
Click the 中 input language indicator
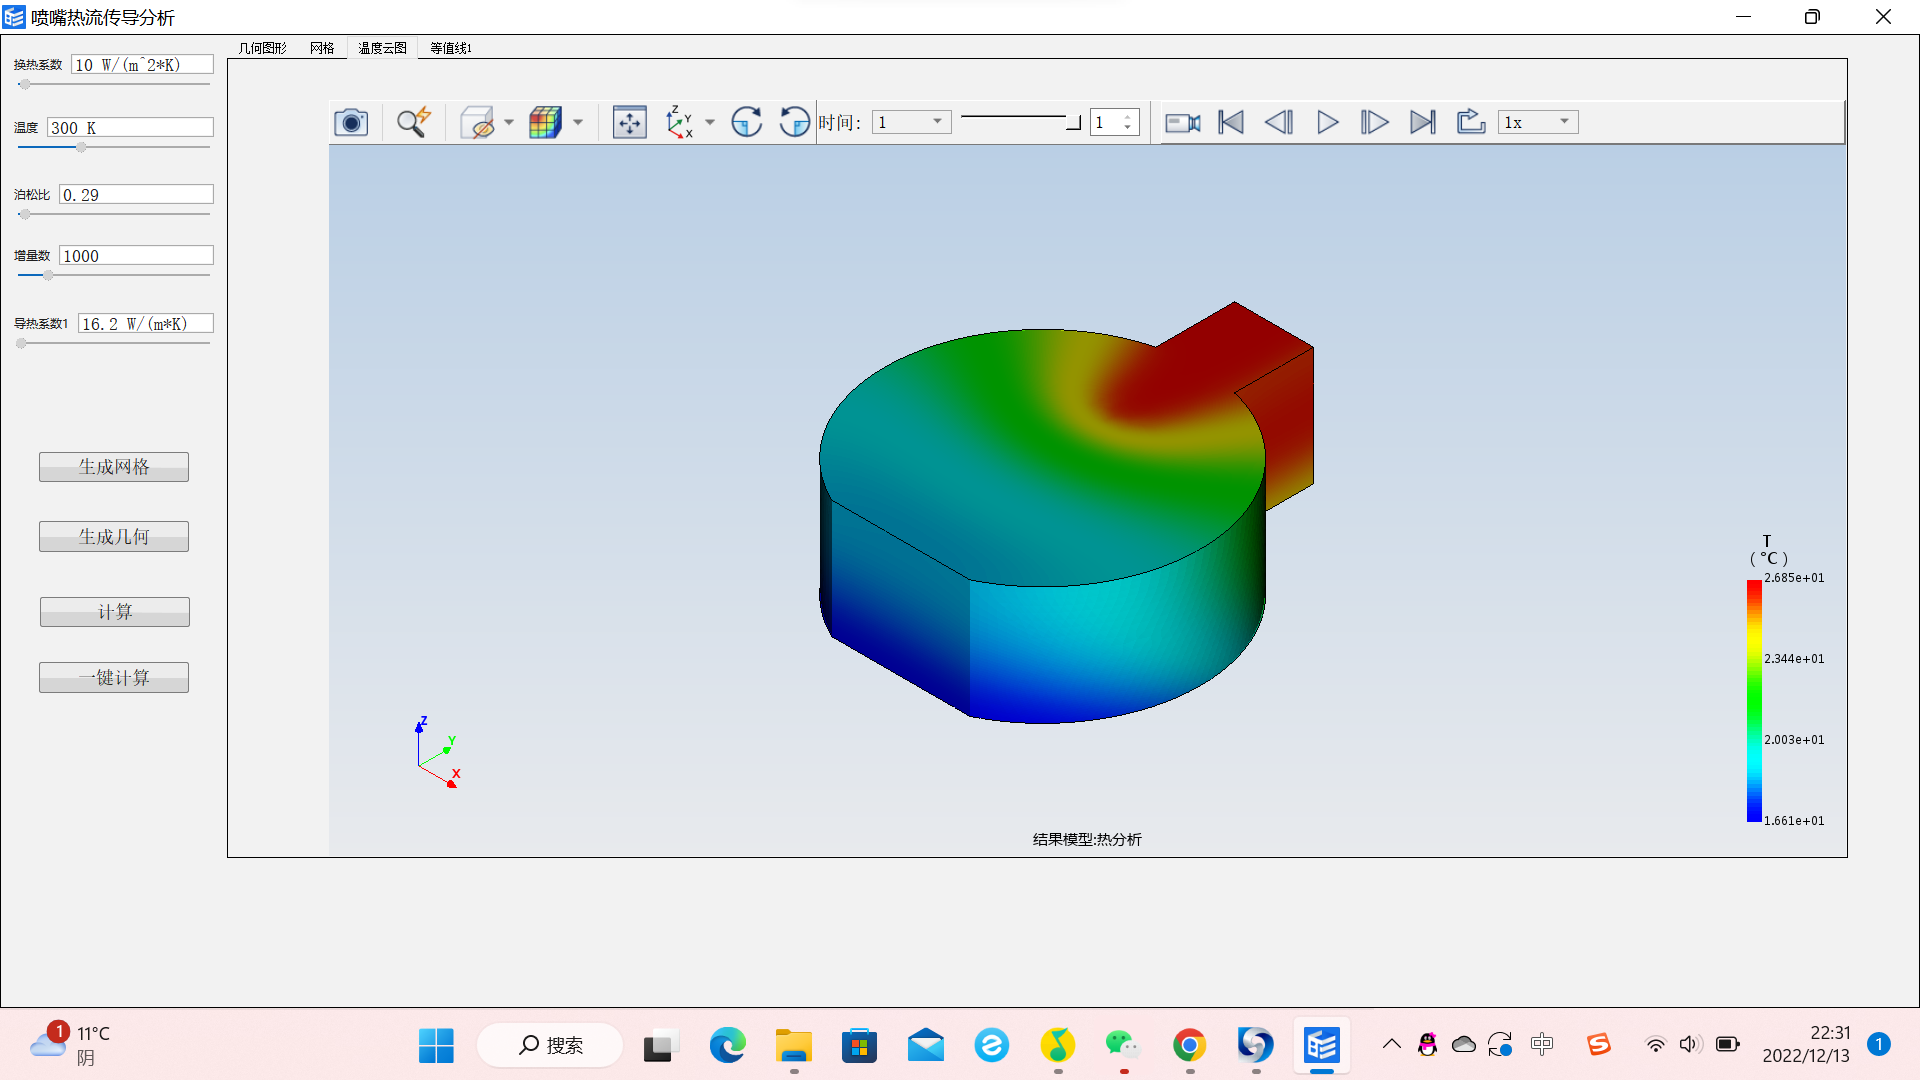tap(1542, 1045)
